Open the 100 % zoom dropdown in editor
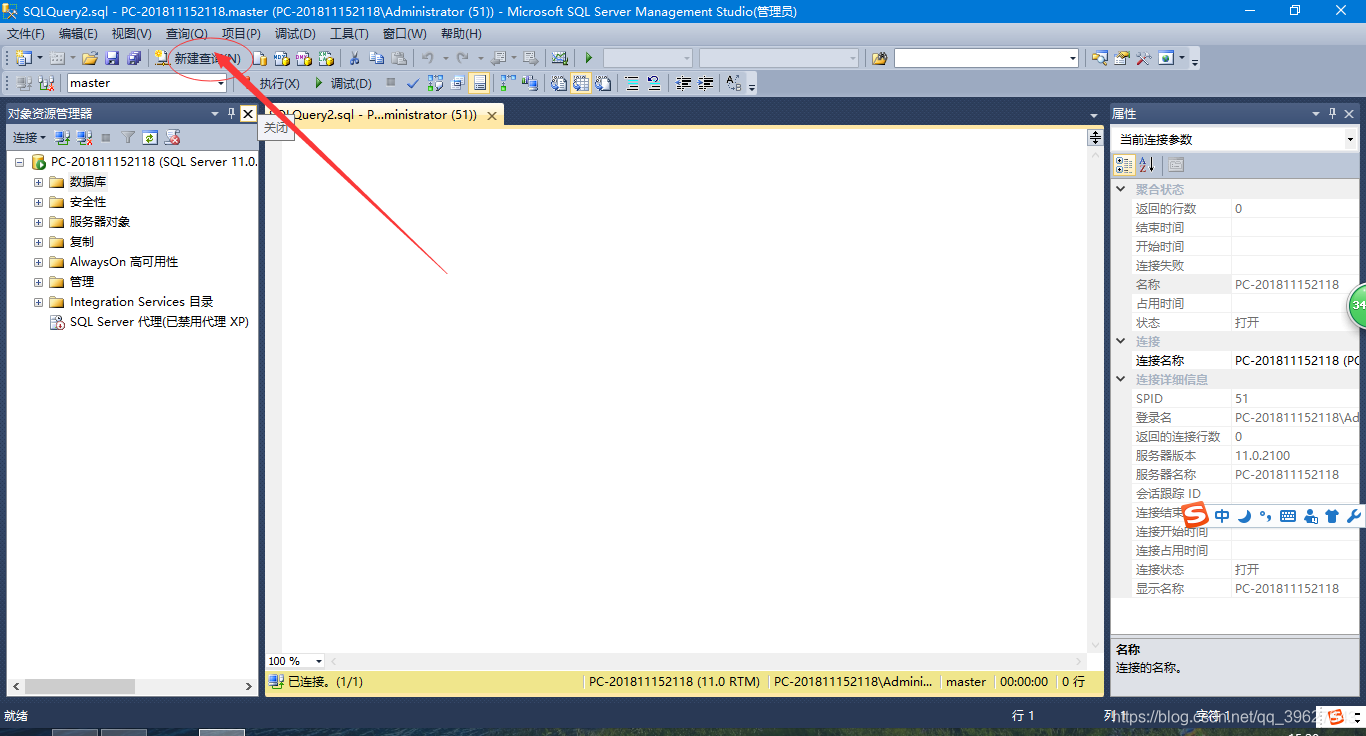The height and width of the screenshot is (736, 1366). point(319,661)
